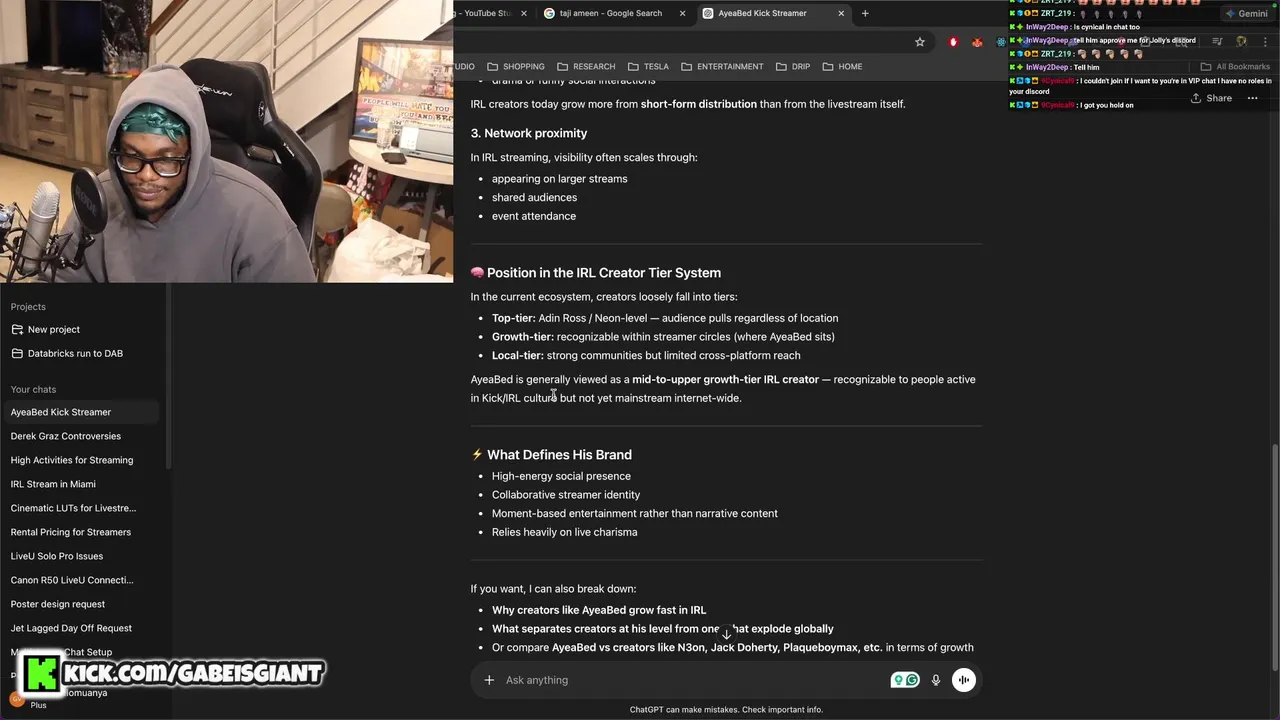Screen dimensions: 1280x720
Task: Click the "appearing on larger streams" bullet
Action: [x=560, y=179]
